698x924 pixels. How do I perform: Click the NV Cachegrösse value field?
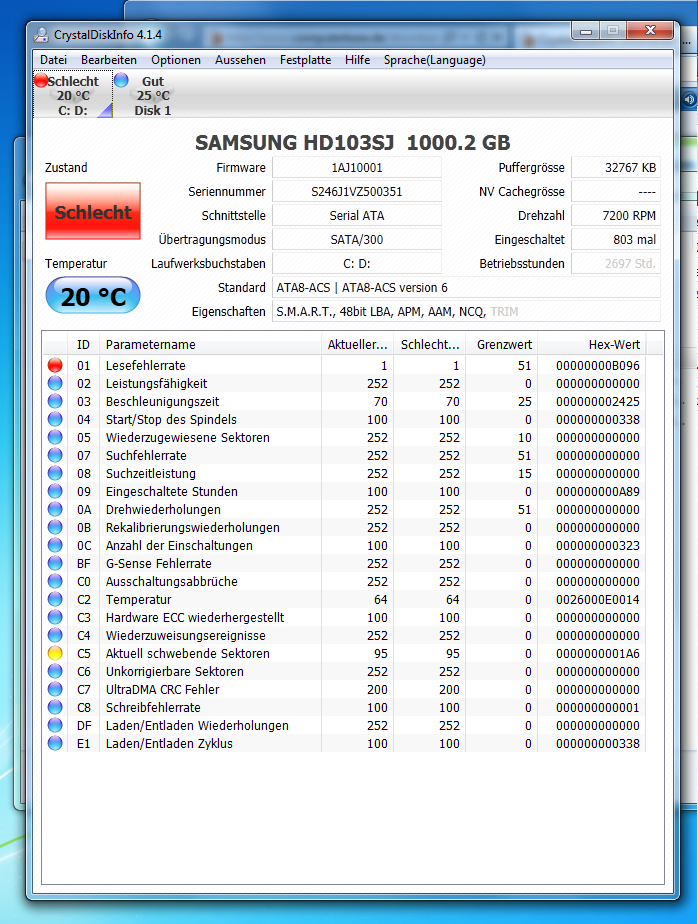(616, 192)
